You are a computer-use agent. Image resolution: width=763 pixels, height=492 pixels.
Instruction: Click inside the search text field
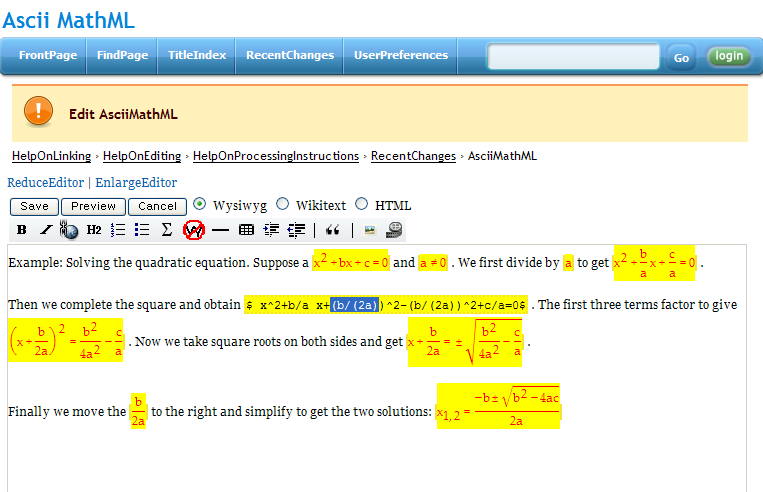[573, 57]
